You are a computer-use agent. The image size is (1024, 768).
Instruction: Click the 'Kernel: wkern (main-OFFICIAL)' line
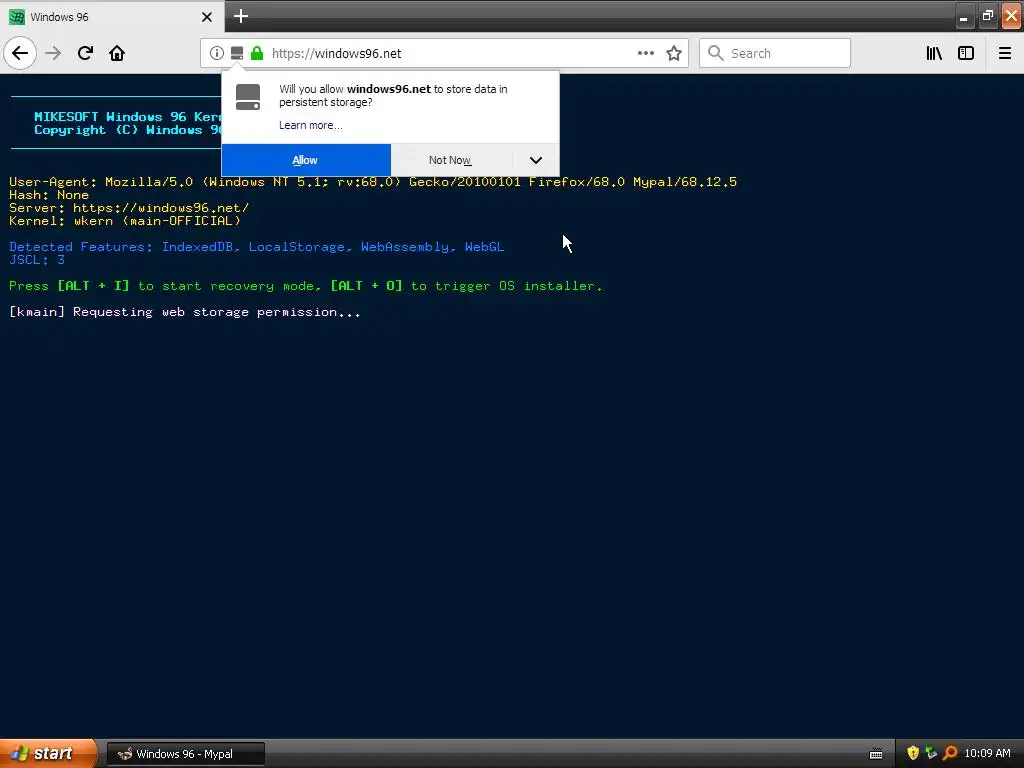point(125,221)
